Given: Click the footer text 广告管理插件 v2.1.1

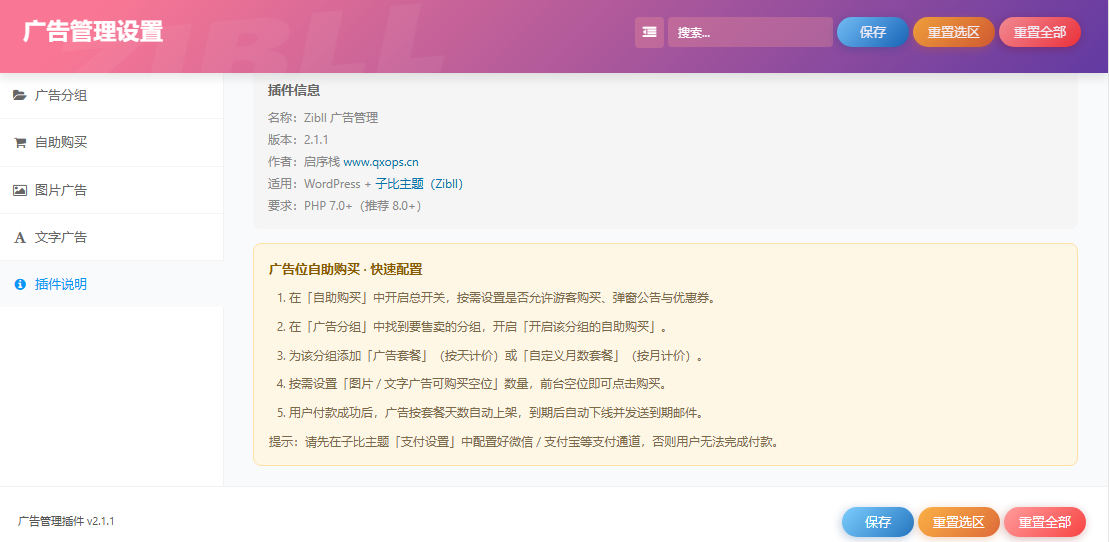Looking at the screenshot, I should click(66, 521).
